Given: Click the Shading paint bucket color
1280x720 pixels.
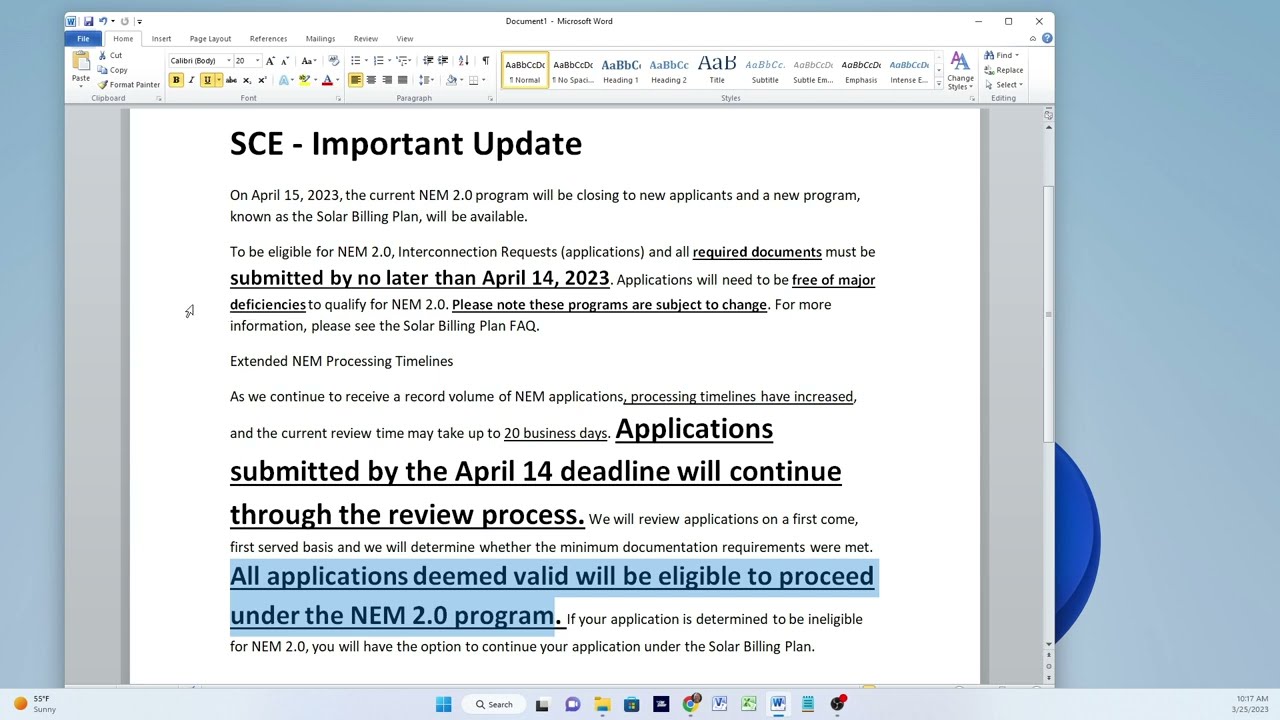Looking at the screenshot, I should (x=451, y=80).
